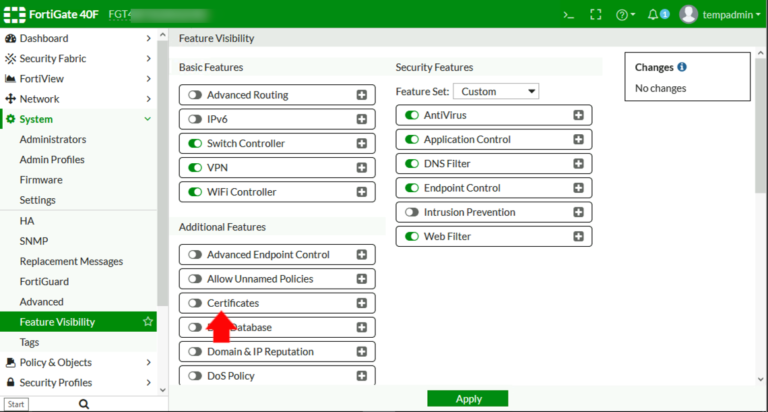Expand Certificates details plus icon
Screen dimensions: 768x412
click(361, 303)
